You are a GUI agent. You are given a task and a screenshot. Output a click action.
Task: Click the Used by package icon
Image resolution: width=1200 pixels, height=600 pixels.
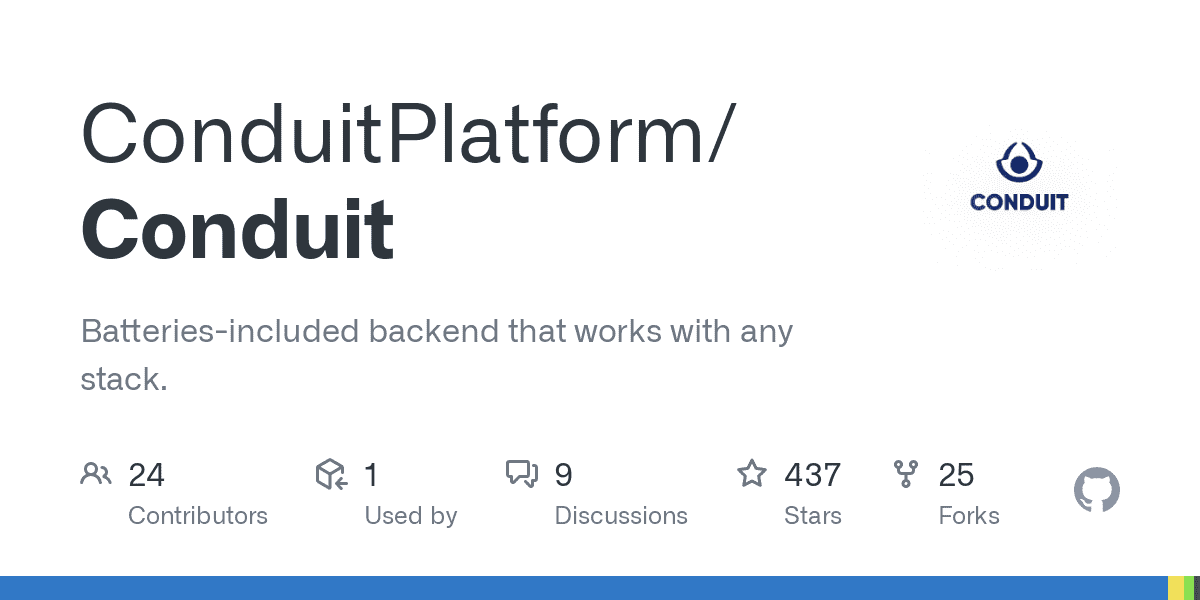331,474
